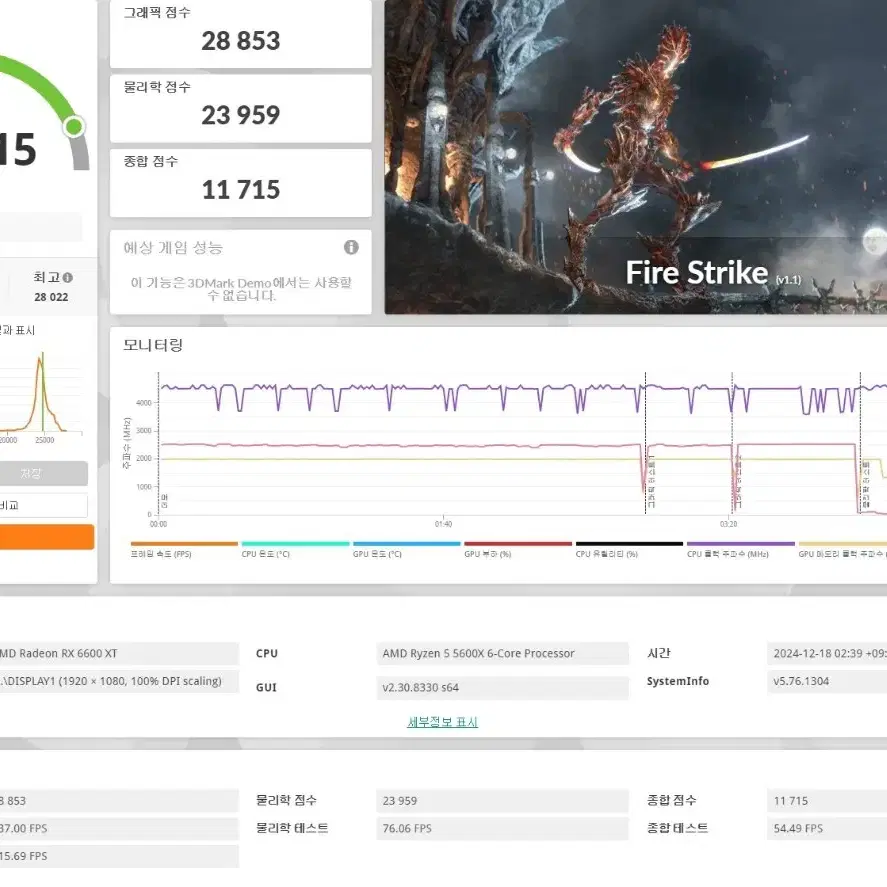The width and height of the screenshot is (887, 887).
Task: Click the Fire Strike preview image
Action: pos(636,157)
